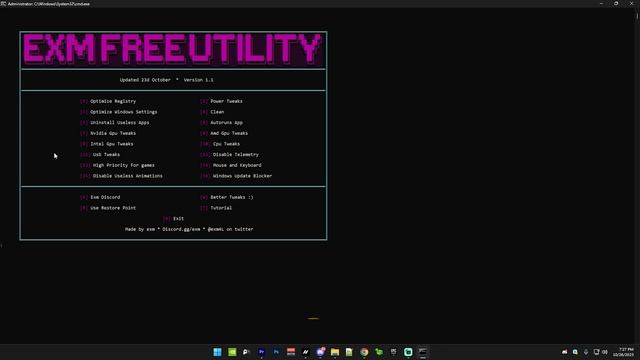
Task: Click the 'Clean' option text
Action: click(217, 112)
